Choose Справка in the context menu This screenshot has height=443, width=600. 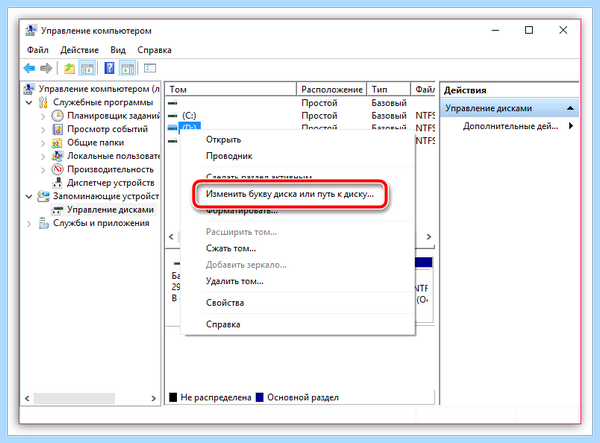[x=298, y=324]
